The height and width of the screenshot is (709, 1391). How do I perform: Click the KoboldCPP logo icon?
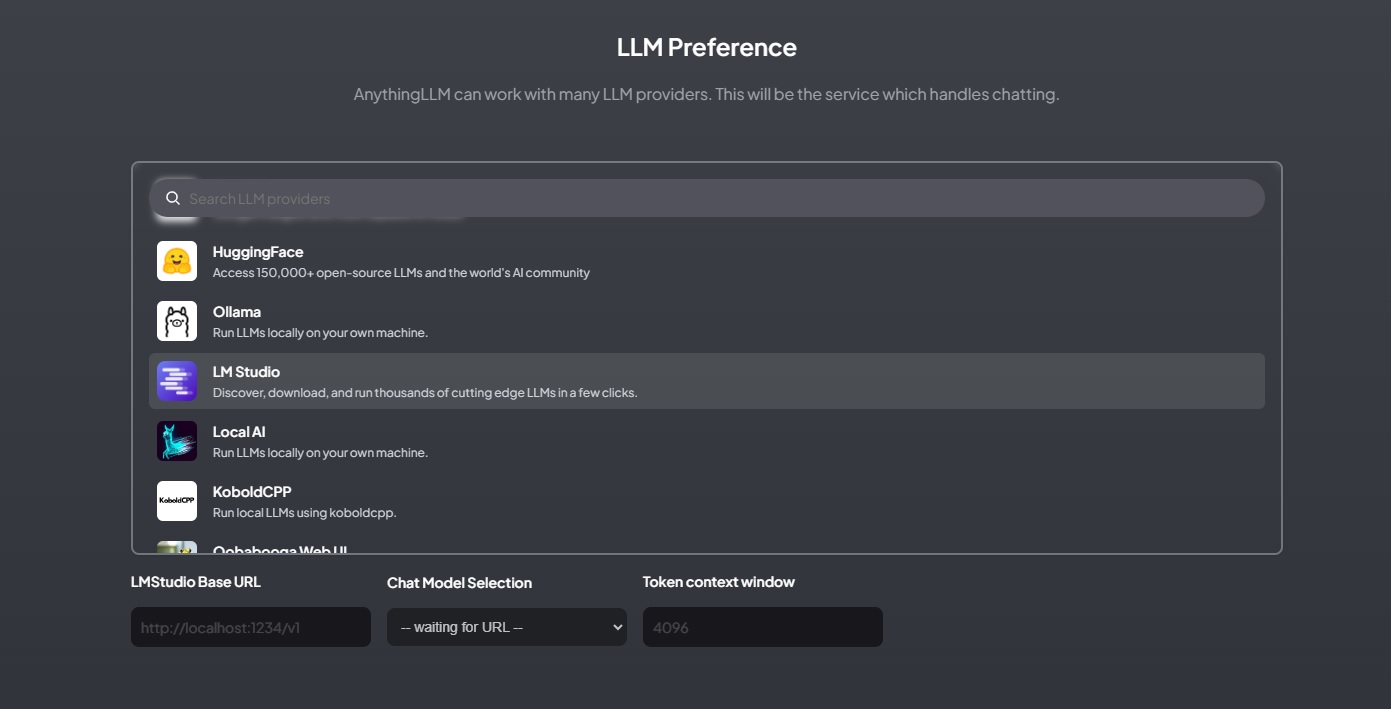coord(176,501)
